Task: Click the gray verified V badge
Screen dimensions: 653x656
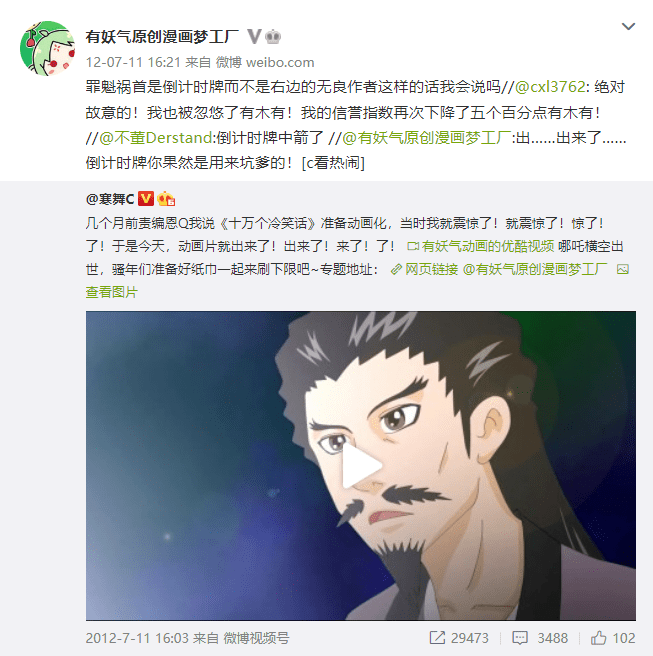Action: (254, 37)
